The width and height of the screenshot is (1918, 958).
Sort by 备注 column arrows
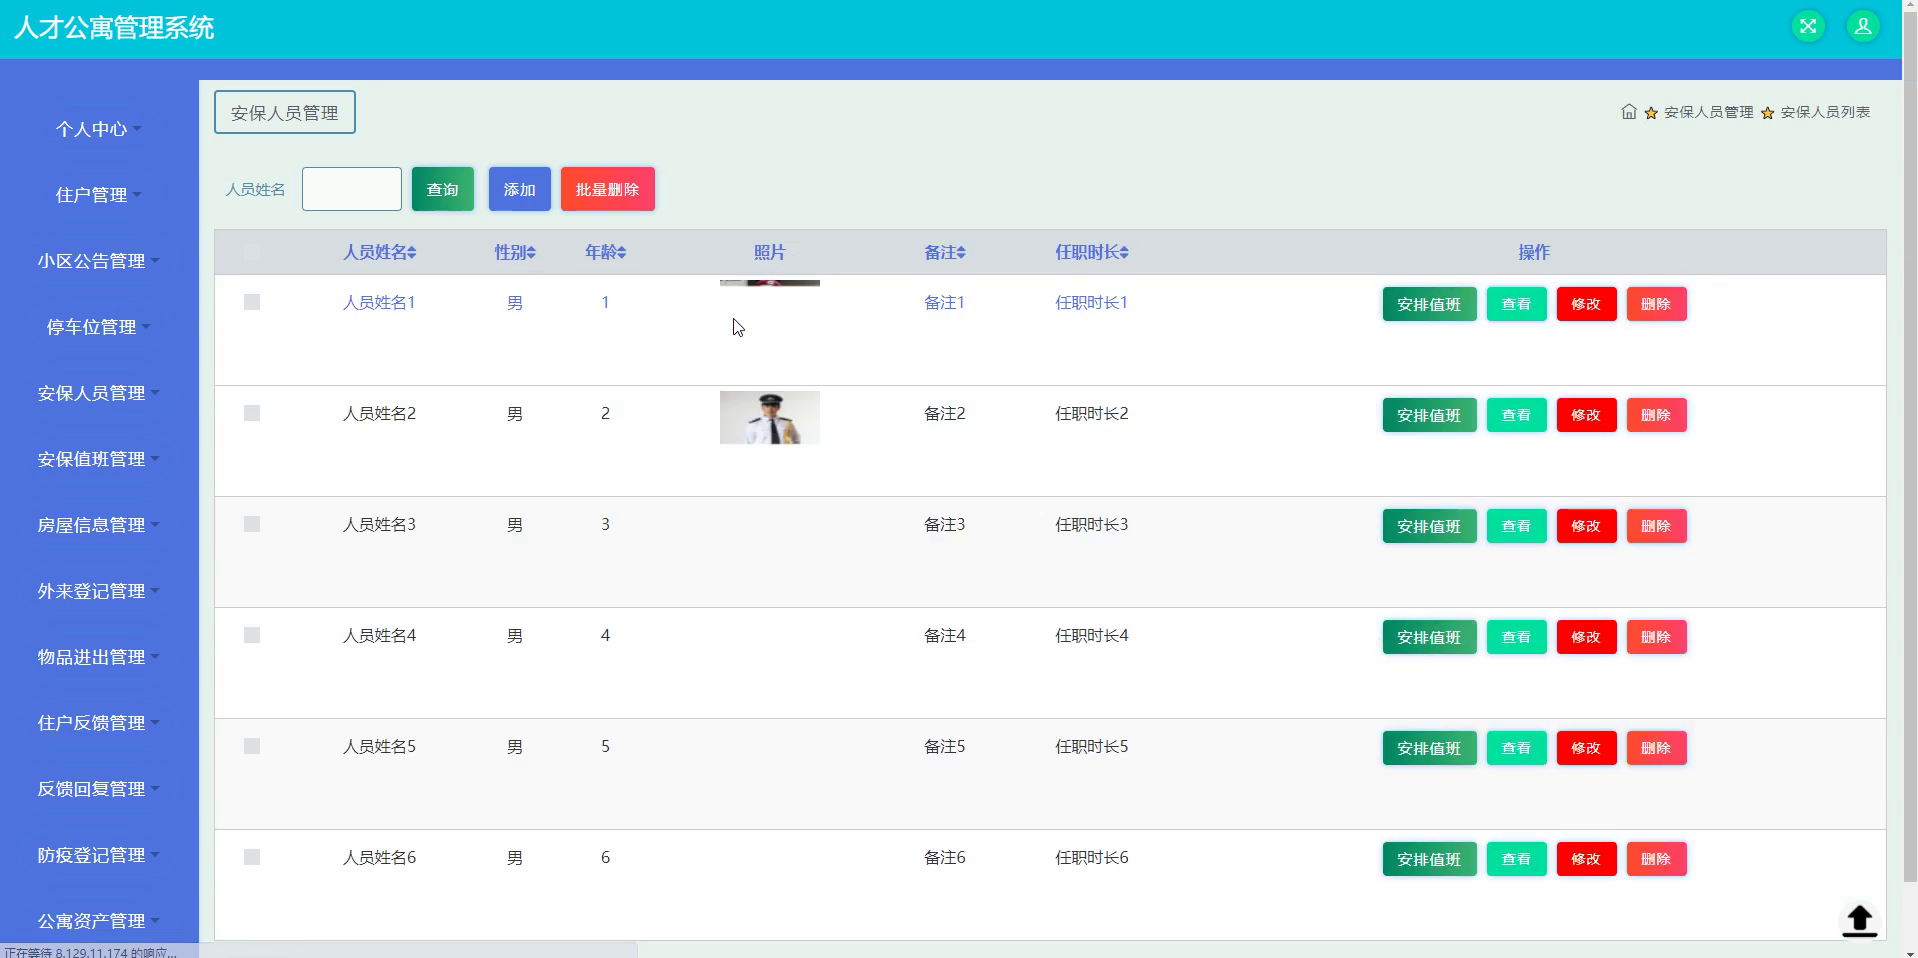pyautogui.click(x=961, y=253)
